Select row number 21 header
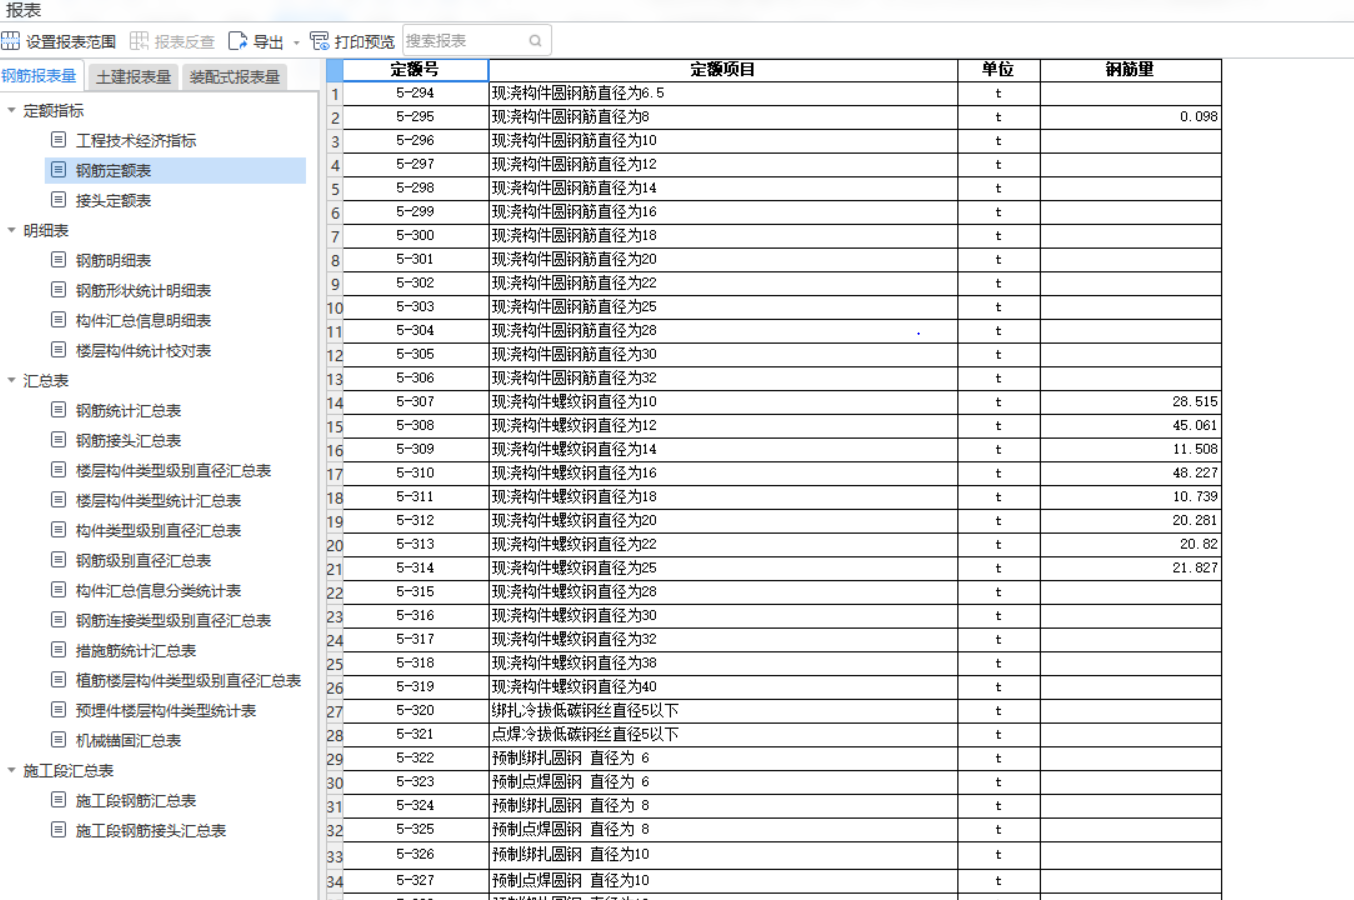The image size is (1354, 900). click(334, 569)
